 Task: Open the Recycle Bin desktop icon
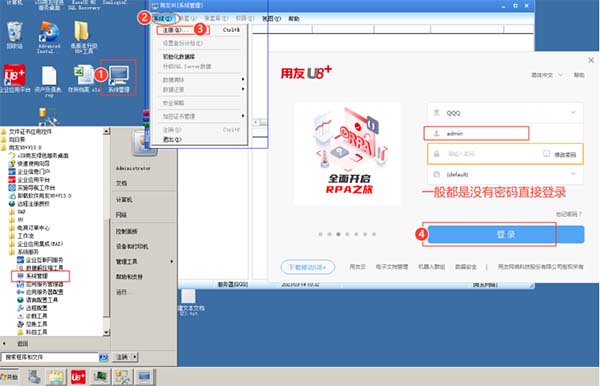tap(15, 33)
